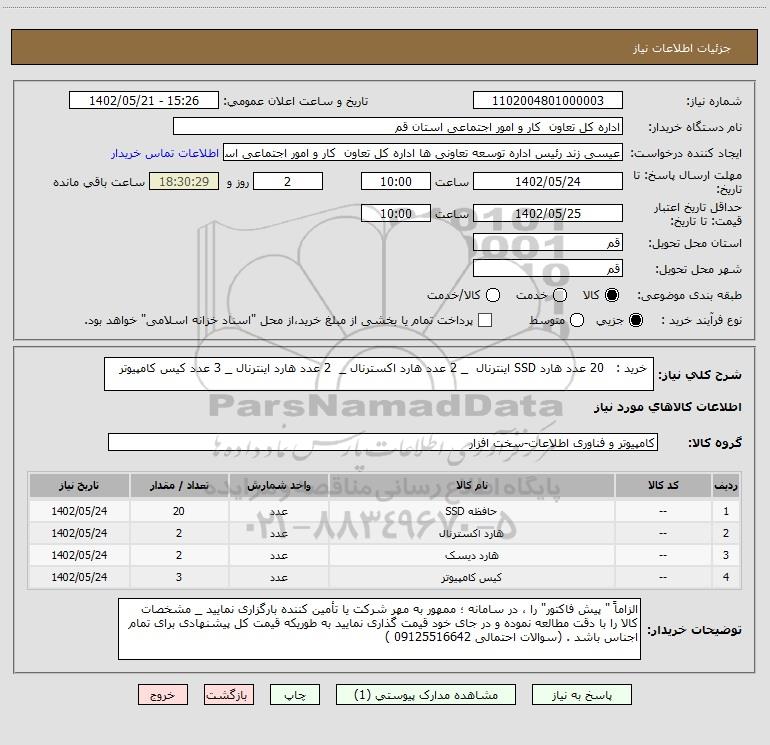Screen dimensions: 770x745
Task: Select the متوسط purchase type radio
Action: [577, 320]
